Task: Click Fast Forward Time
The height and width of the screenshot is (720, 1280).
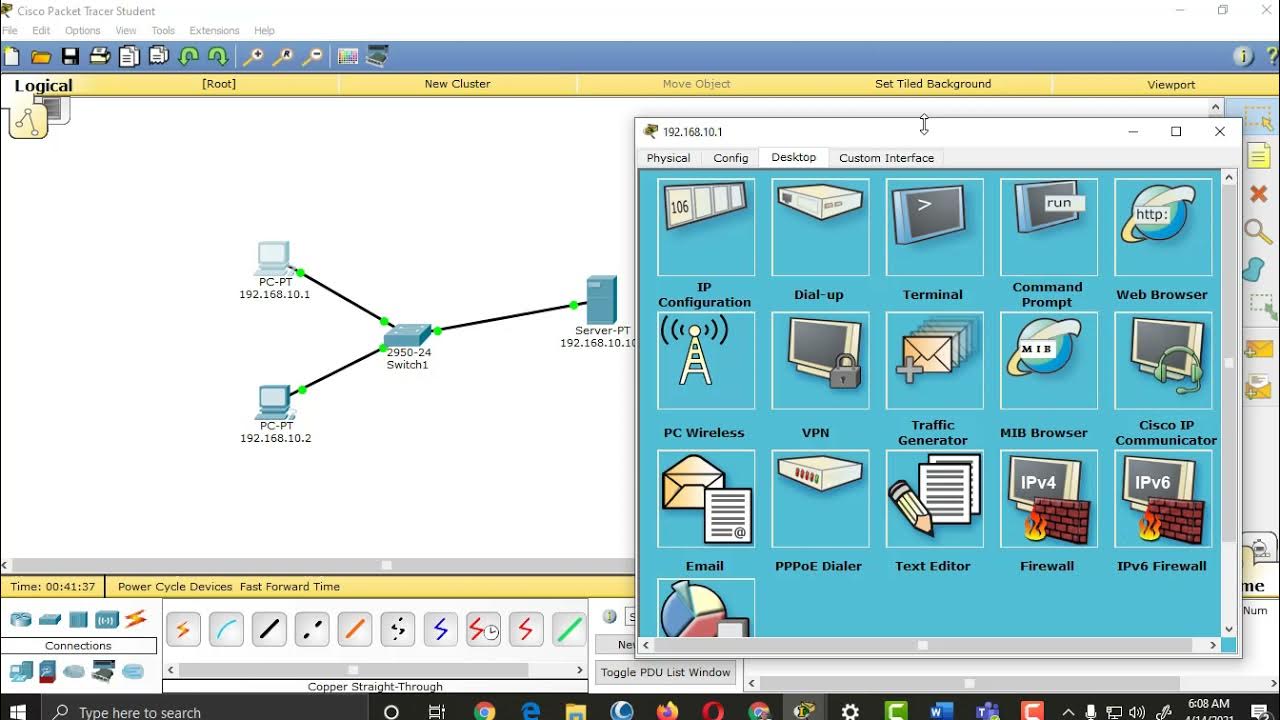Action: click(290, 587)
